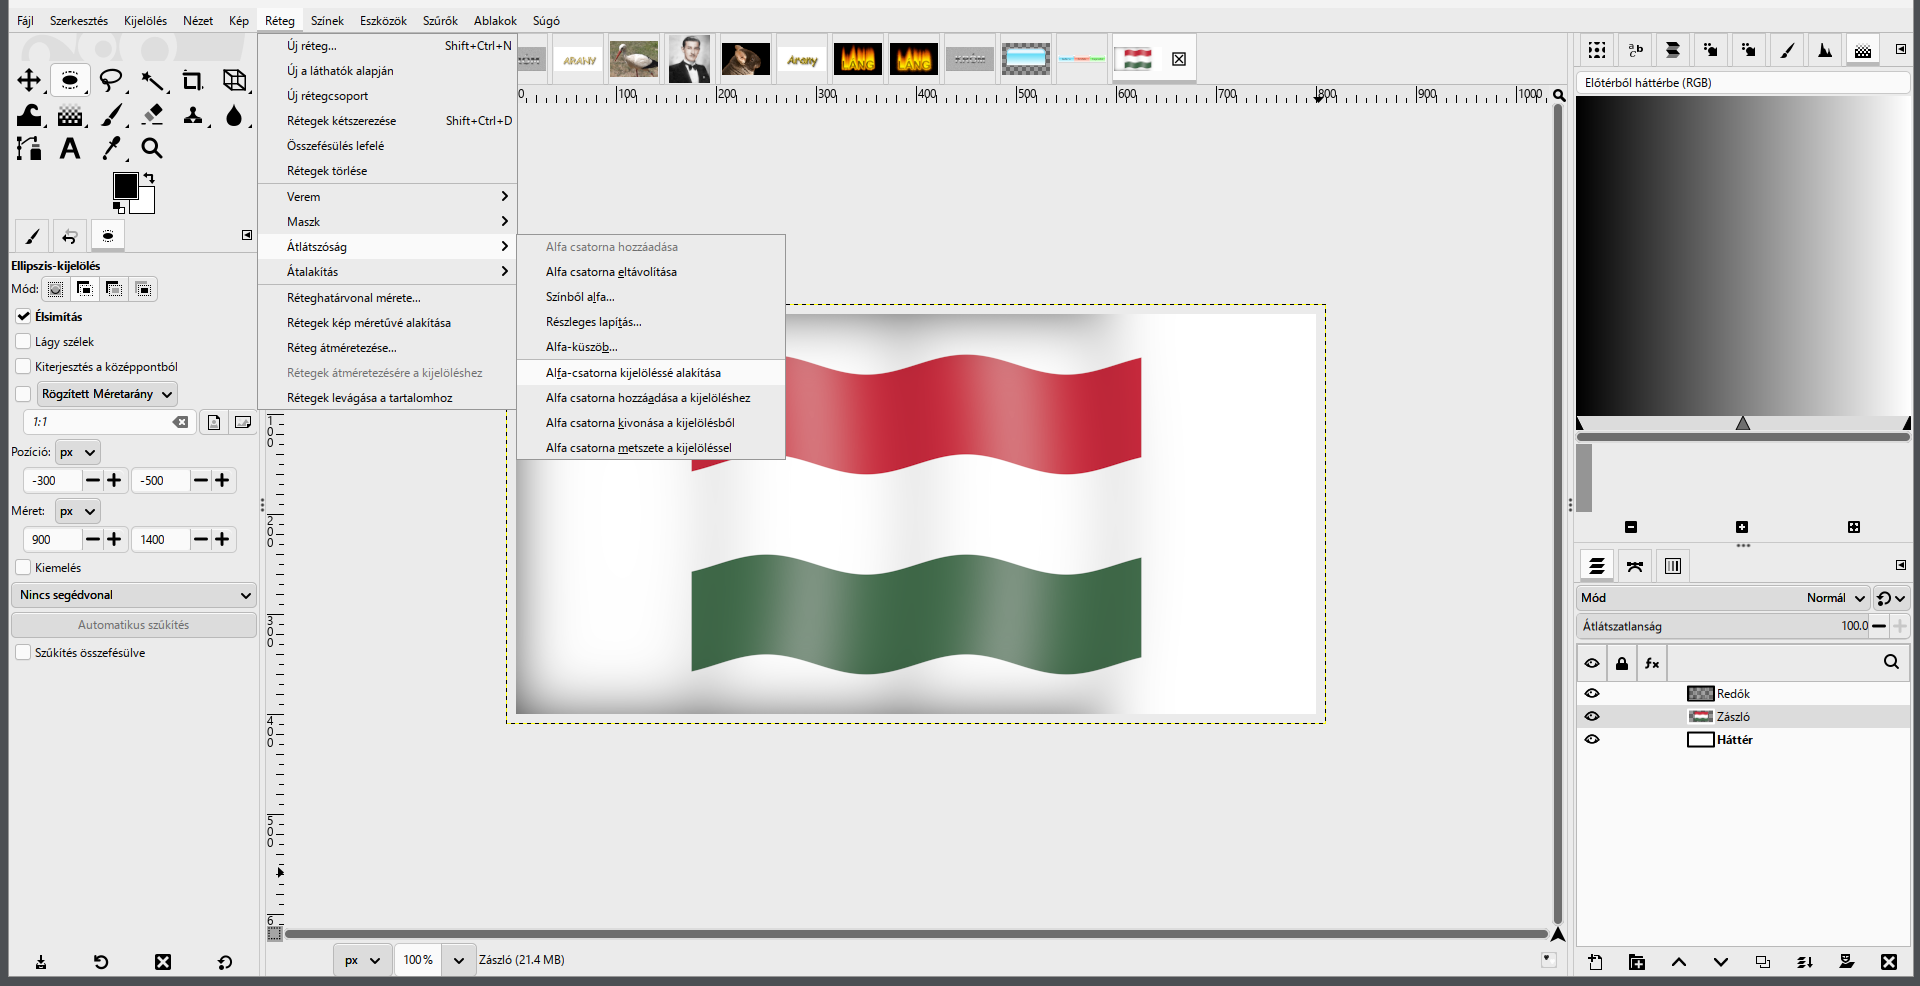Toggle the Élsimítás checkbox
This screenshot has height=986, width=1920.
pos(23,316)
